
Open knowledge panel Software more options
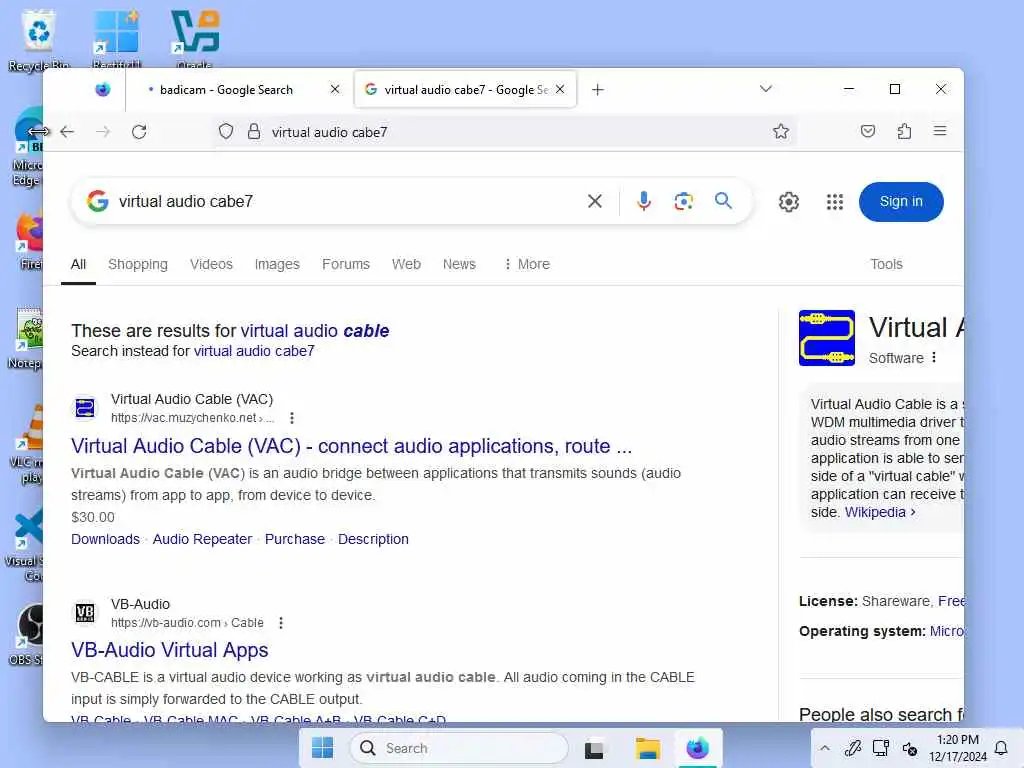[x=934, y=358]
